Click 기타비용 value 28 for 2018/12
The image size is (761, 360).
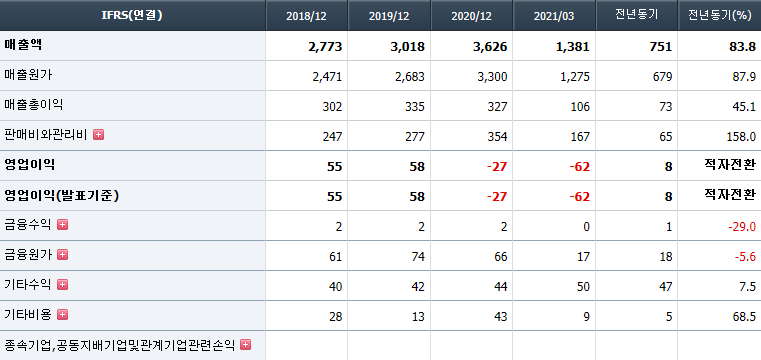click(x=335, y=317)
